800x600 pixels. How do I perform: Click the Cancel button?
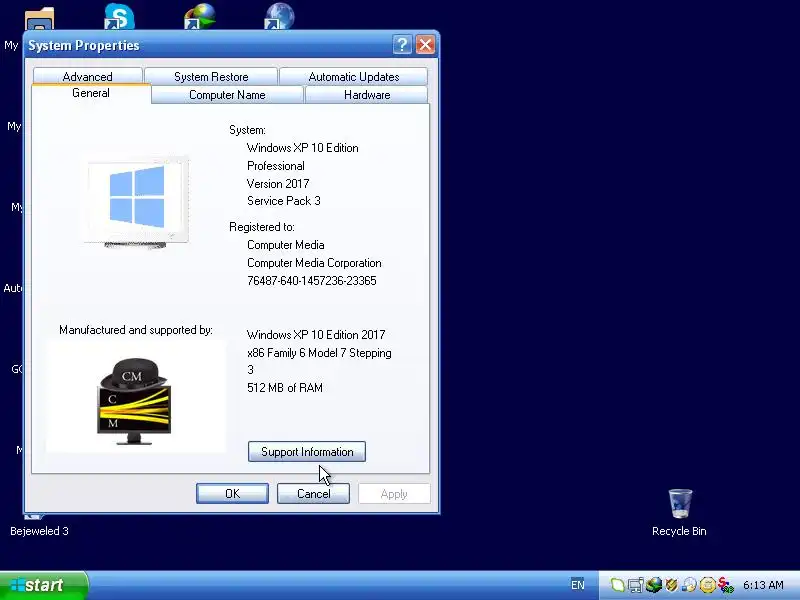[313, 493]
